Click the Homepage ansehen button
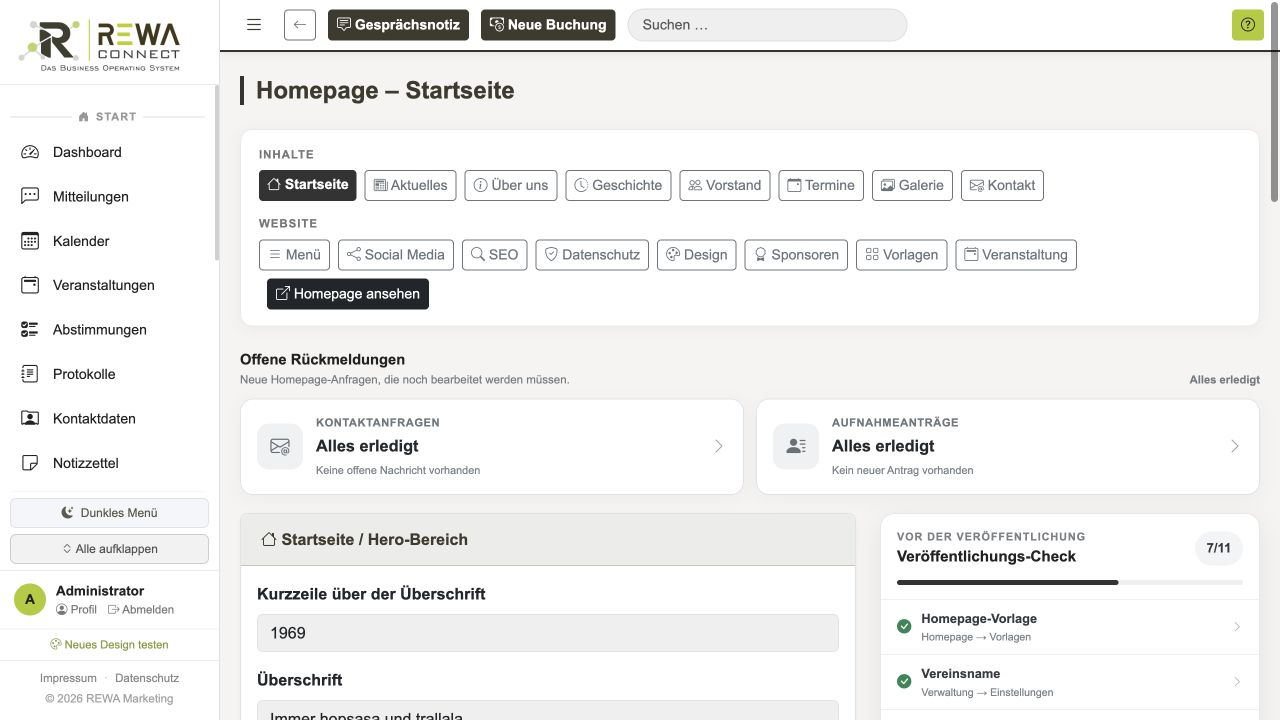Viewport: 1280px width, 720px height. point(348,294)
